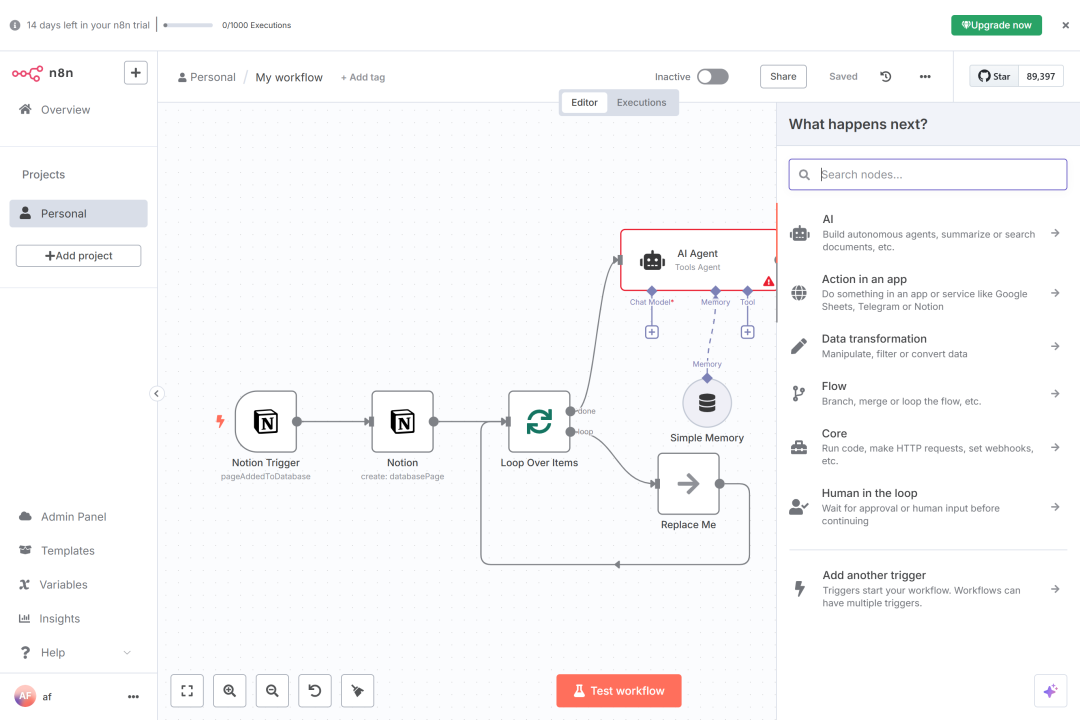Switch to the Executions tab

coord(641,102)
